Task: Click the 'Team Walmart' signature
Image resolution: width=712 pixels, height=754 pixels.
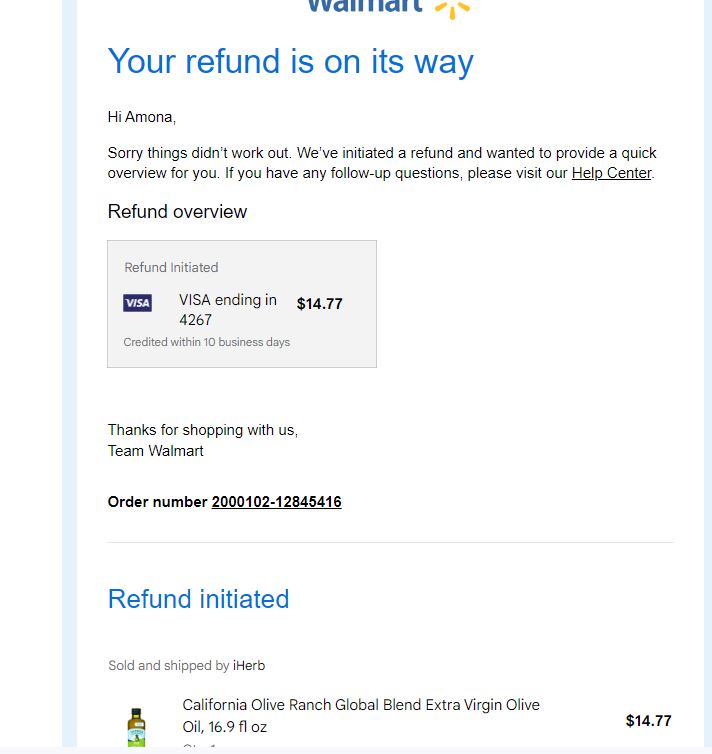Action: click(x=155, y=451)
